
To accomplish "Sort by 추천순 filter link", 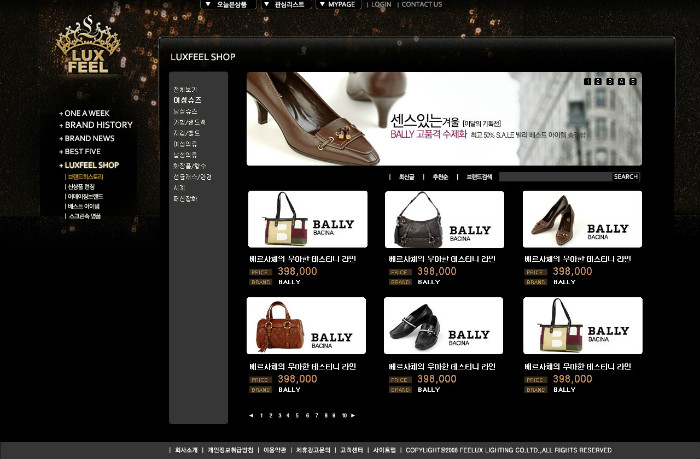I will click(x=440, y=177).
